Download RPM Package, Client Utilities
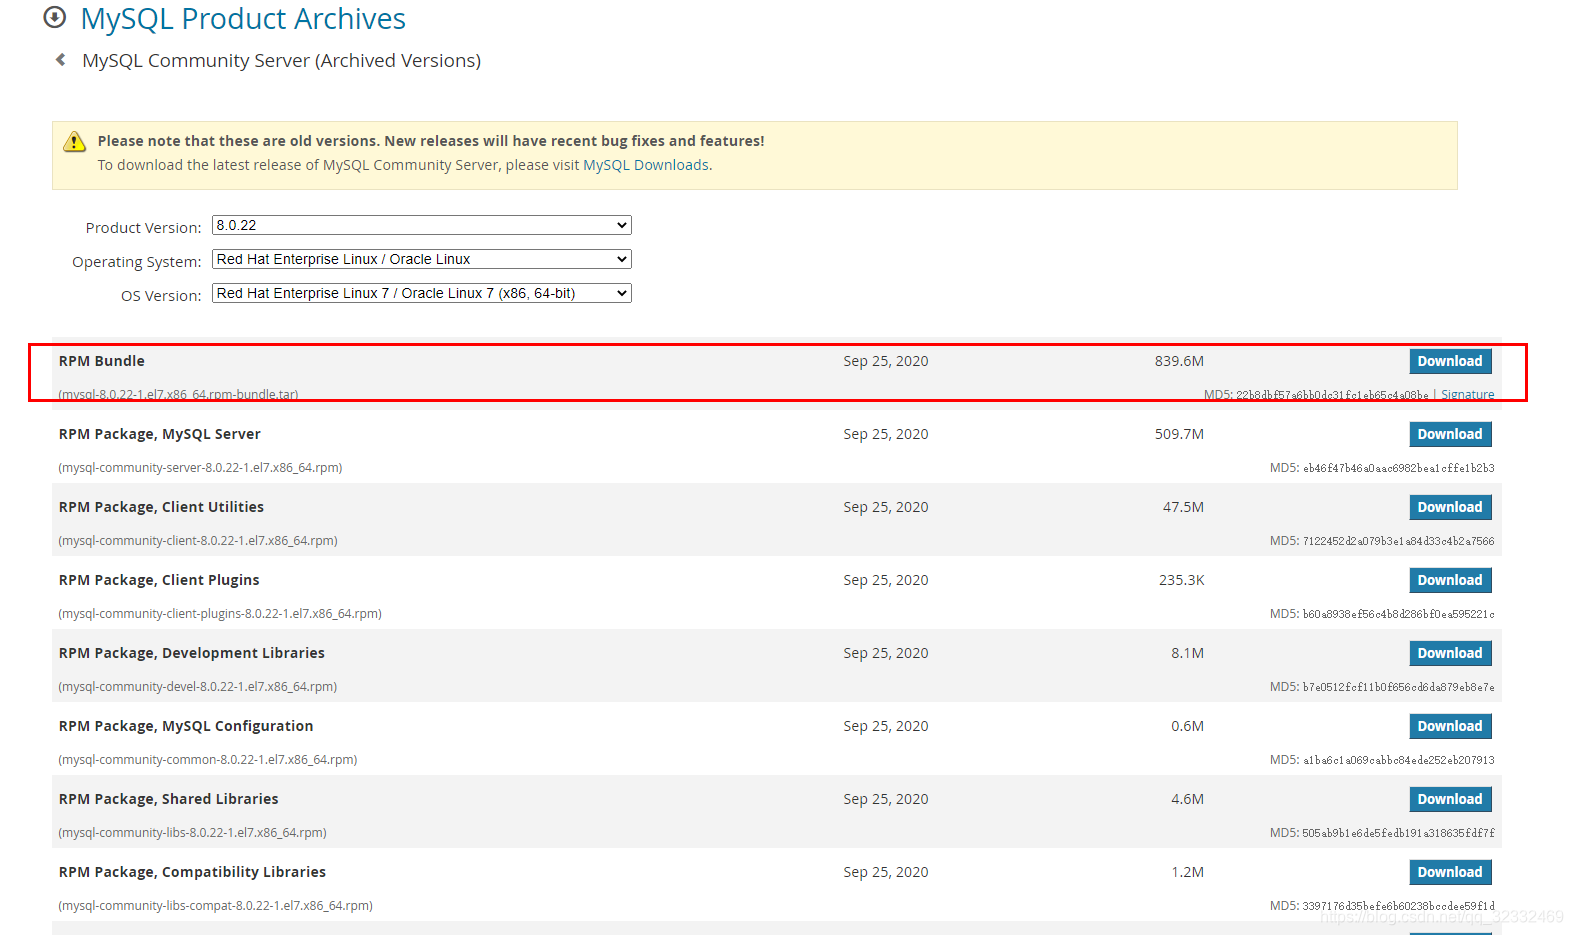This screenshot has width=1573, height=935. [x=1450, y=507]
